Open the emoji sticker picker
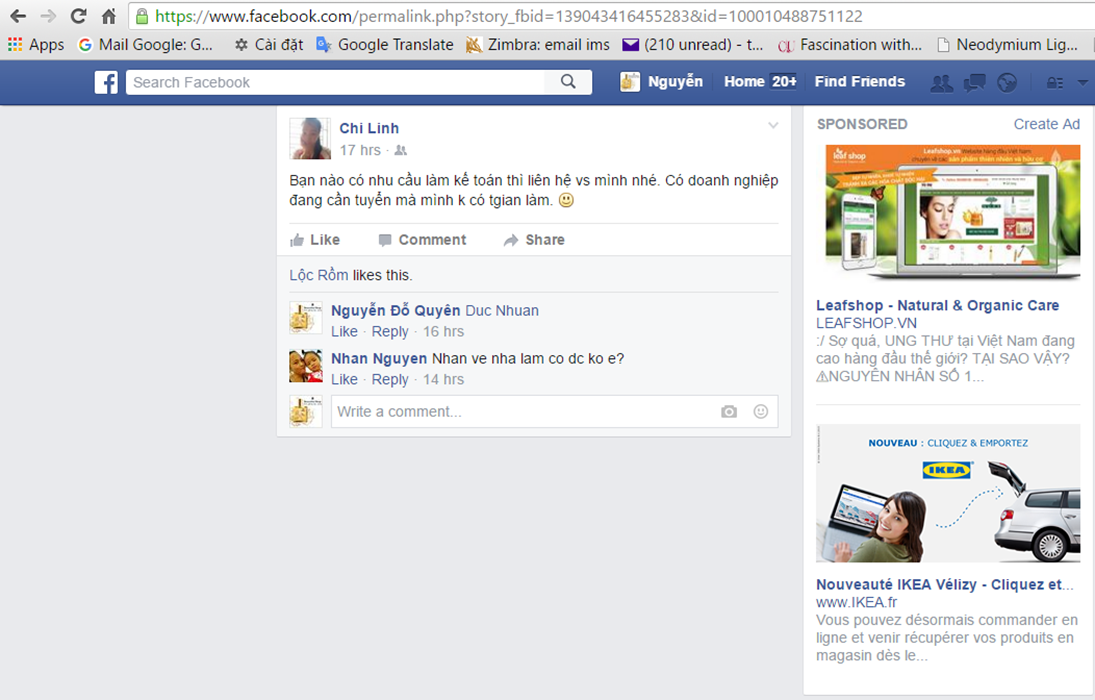The width and height of the screenshot is (1095, 700). pyautogui.click(x=761, y=411)
